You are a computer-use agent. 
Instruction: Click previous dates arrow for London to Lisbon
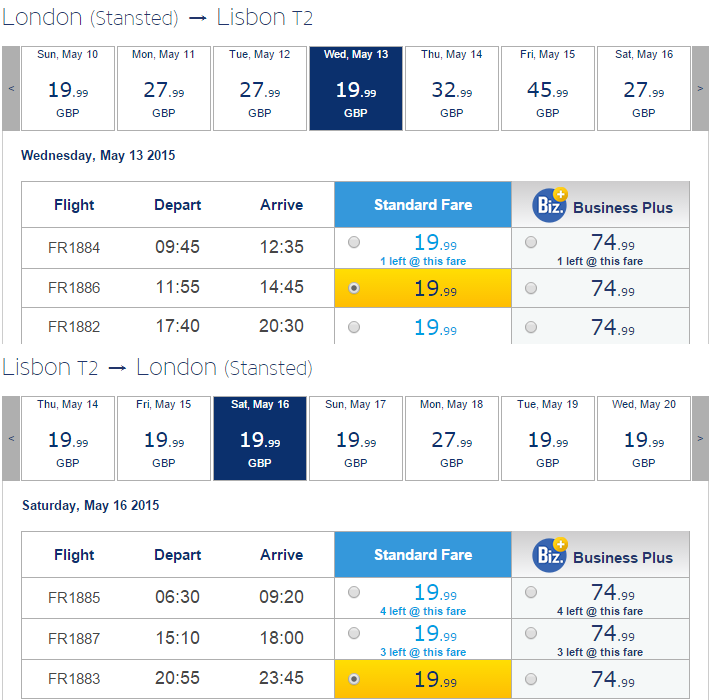(x=11, y=88)
